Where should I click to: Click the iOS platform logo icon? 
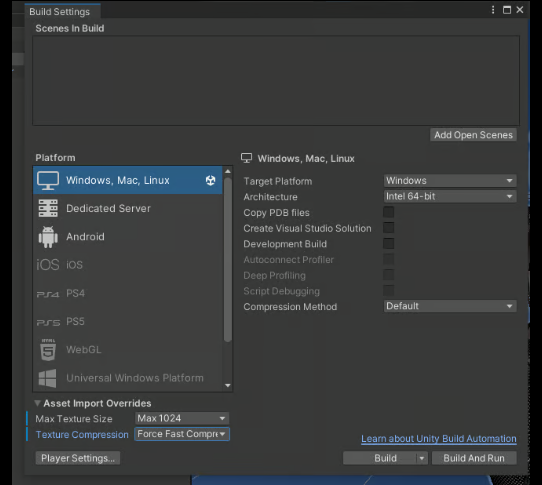tap(48, 265)
